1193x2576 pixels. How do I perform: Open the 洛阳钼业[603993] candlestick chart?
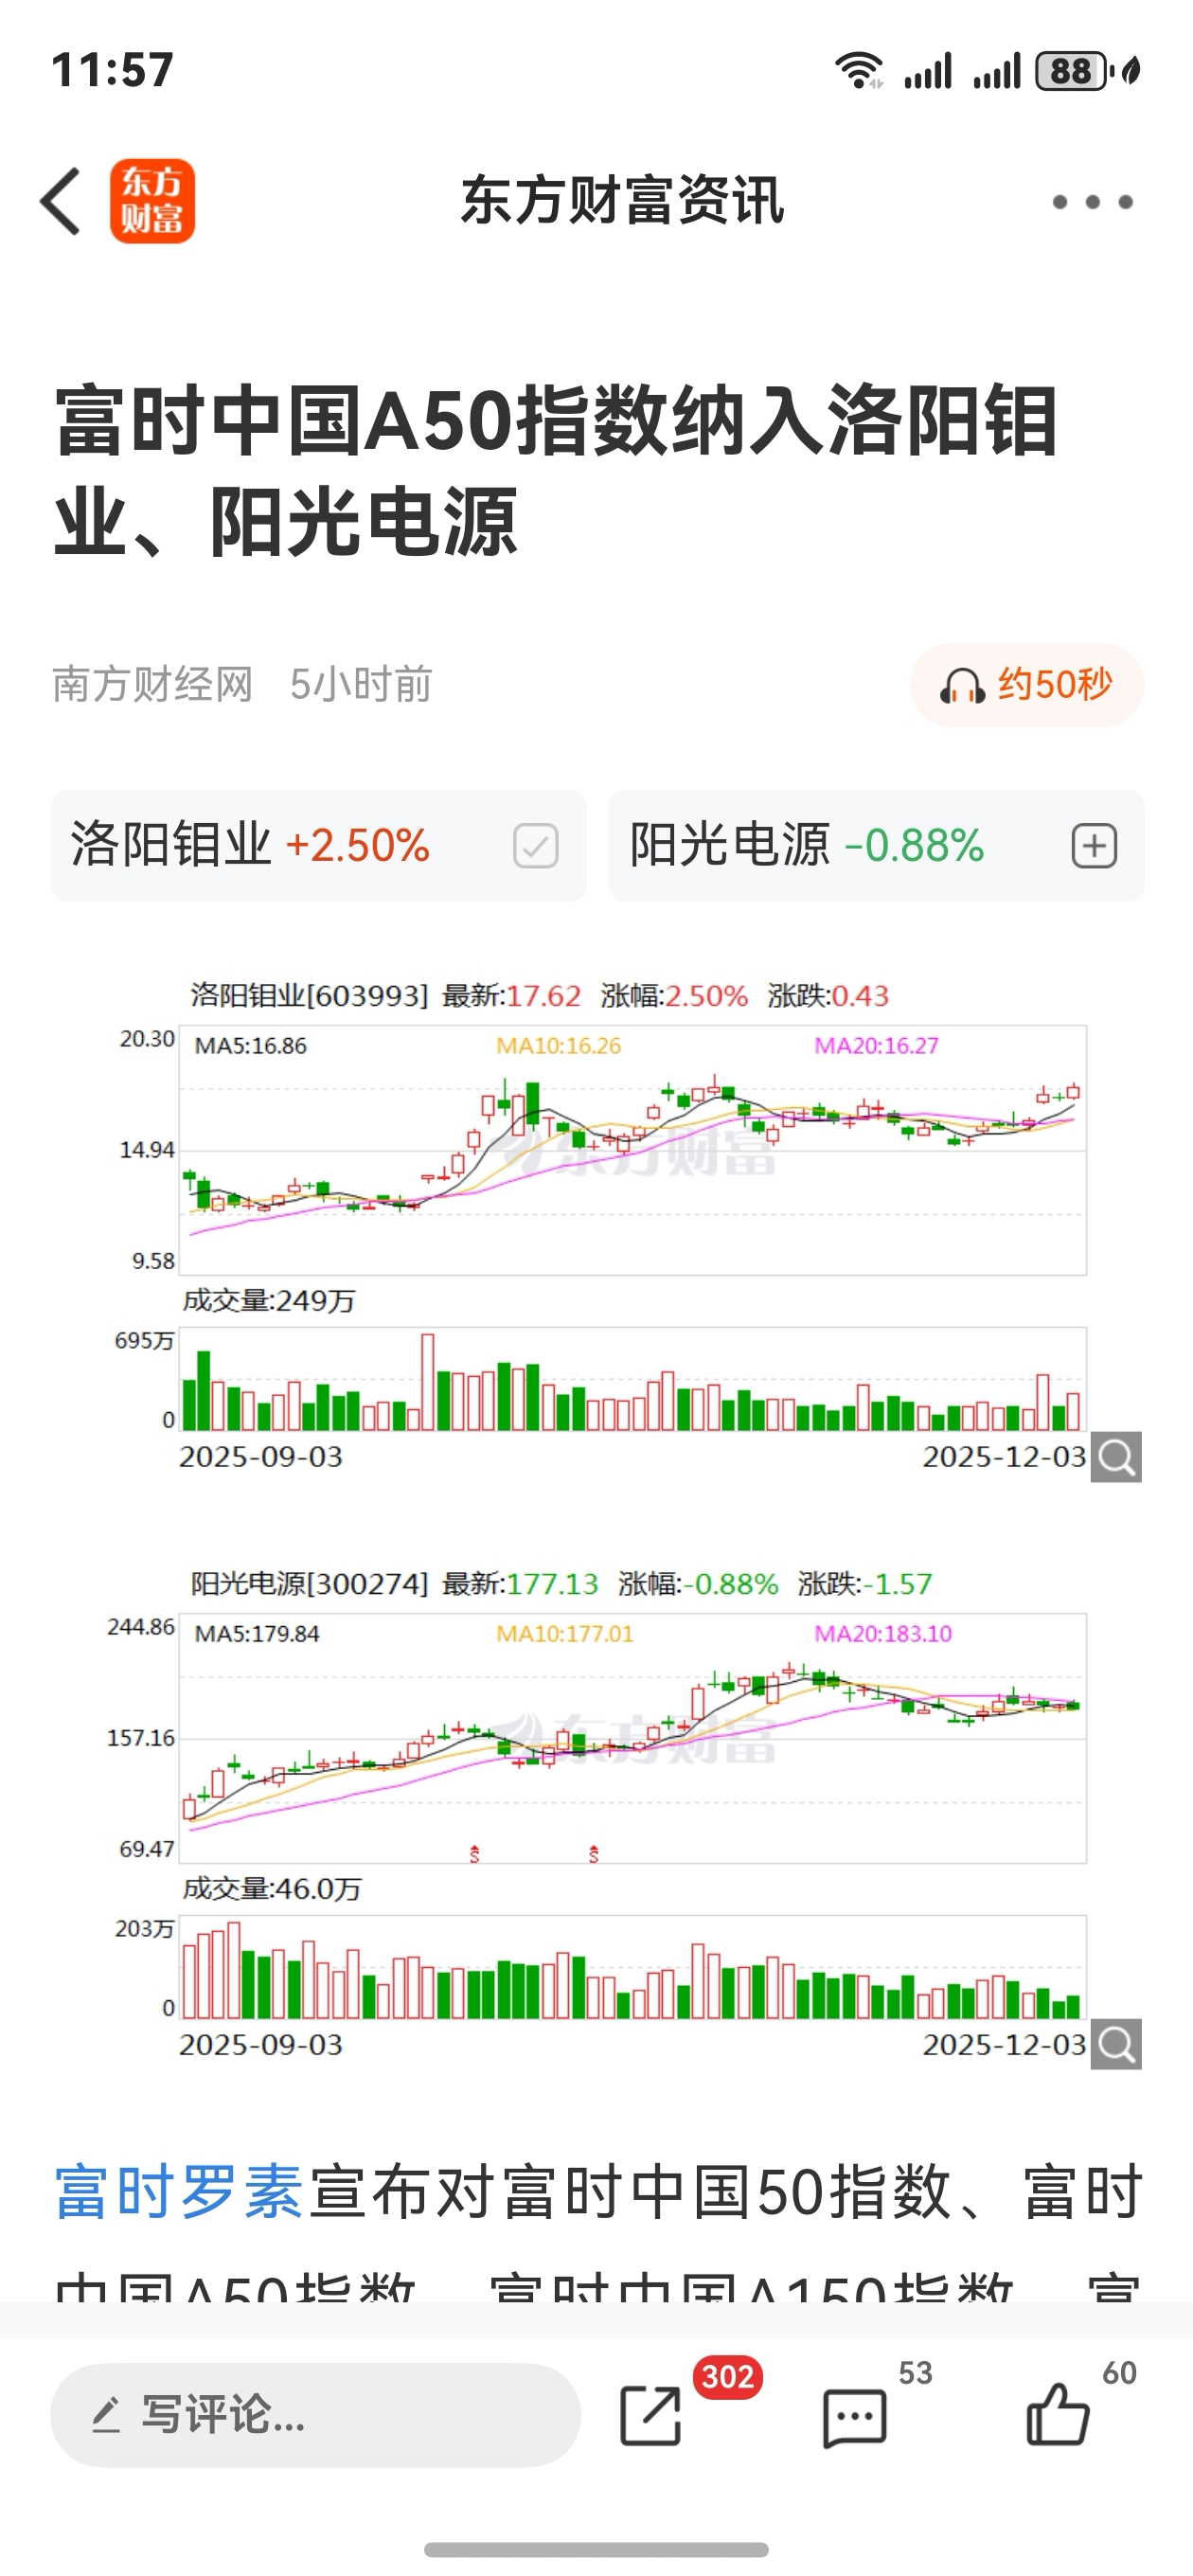click(632, 1150)
